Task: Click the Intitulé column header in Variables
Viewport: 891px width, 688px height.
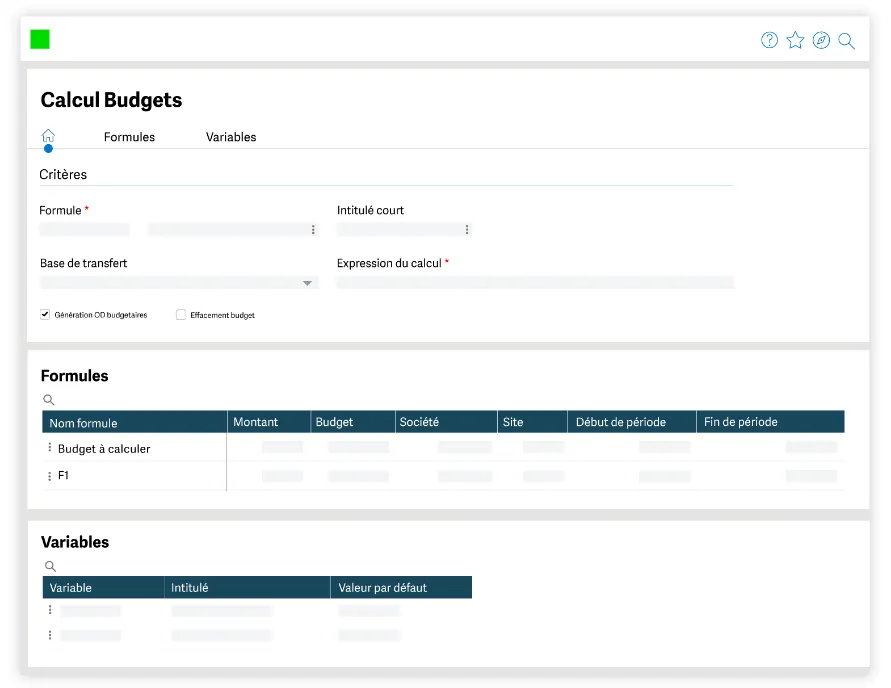Action: coord(248,587)
